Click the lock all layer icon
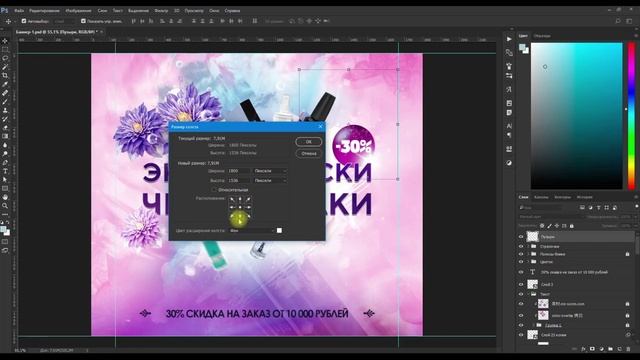640x360 pixels. (571, 226)
